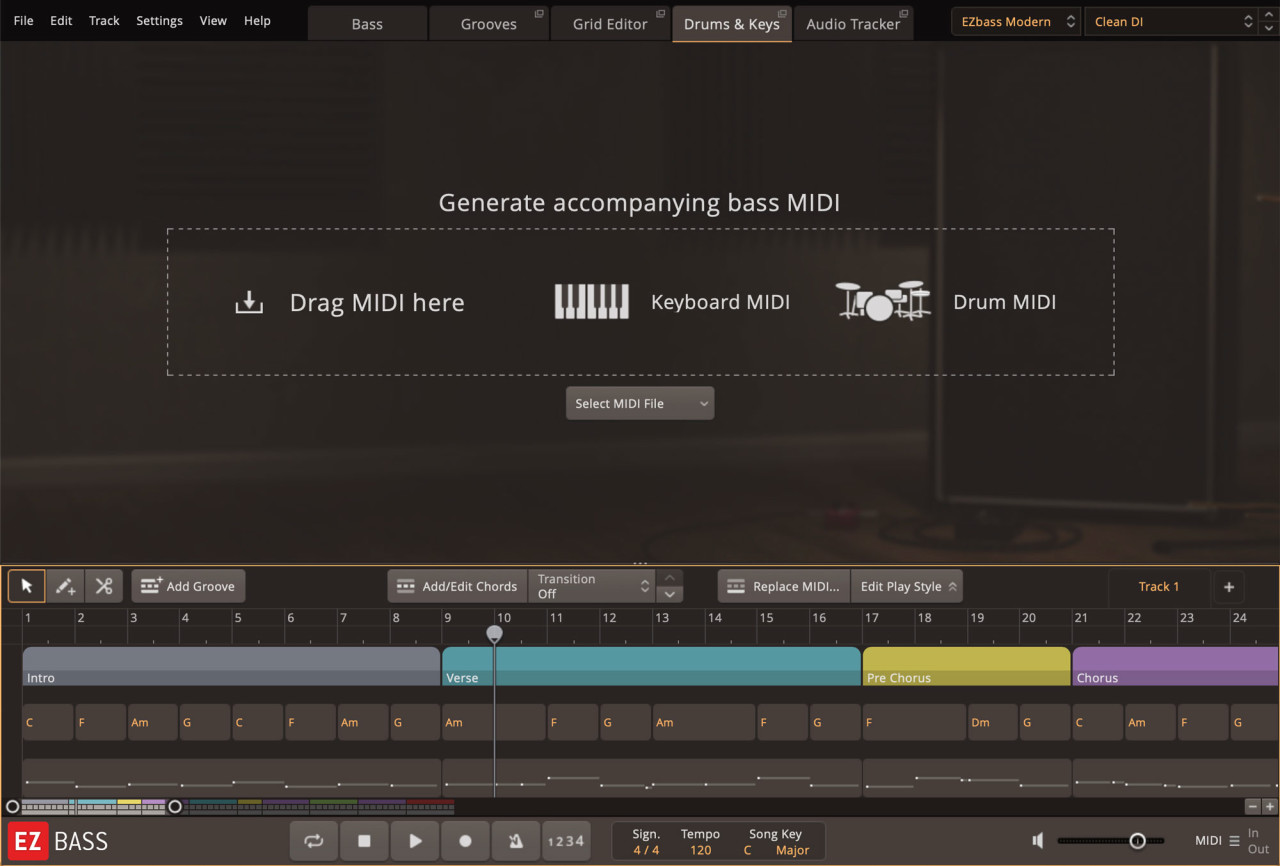The height and width of the screenshot is (866, 1280).
Task: Click the tempo value 120
Action: pyautogui.click(x=700, y=850)
